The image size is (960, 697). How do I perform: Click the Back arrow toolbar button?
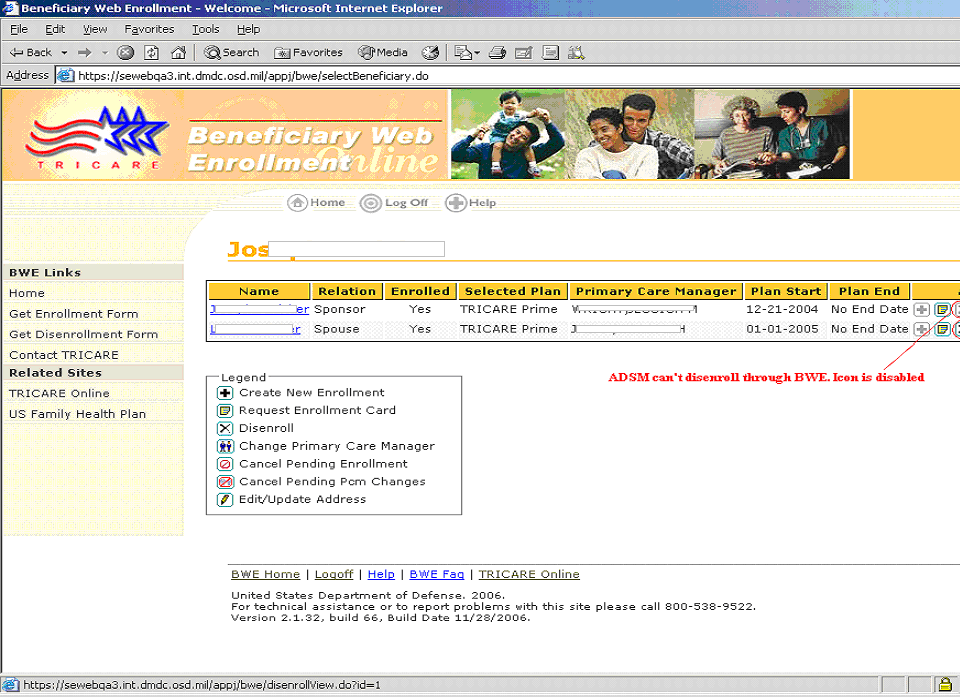click(x=31, y=53)
